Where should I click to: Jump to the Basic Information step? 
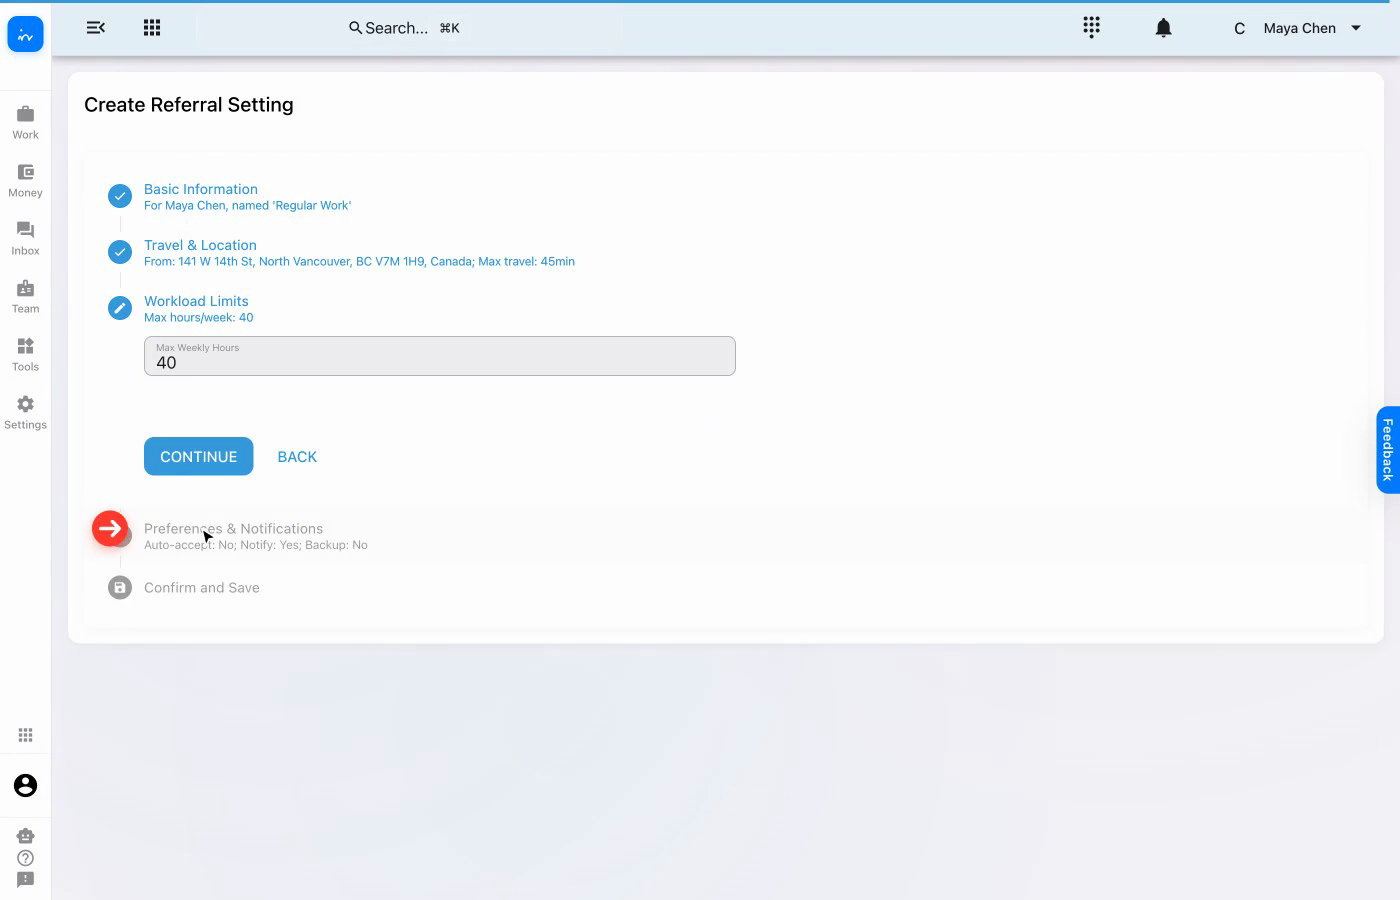pyautogui.click(x=201, y=189)
